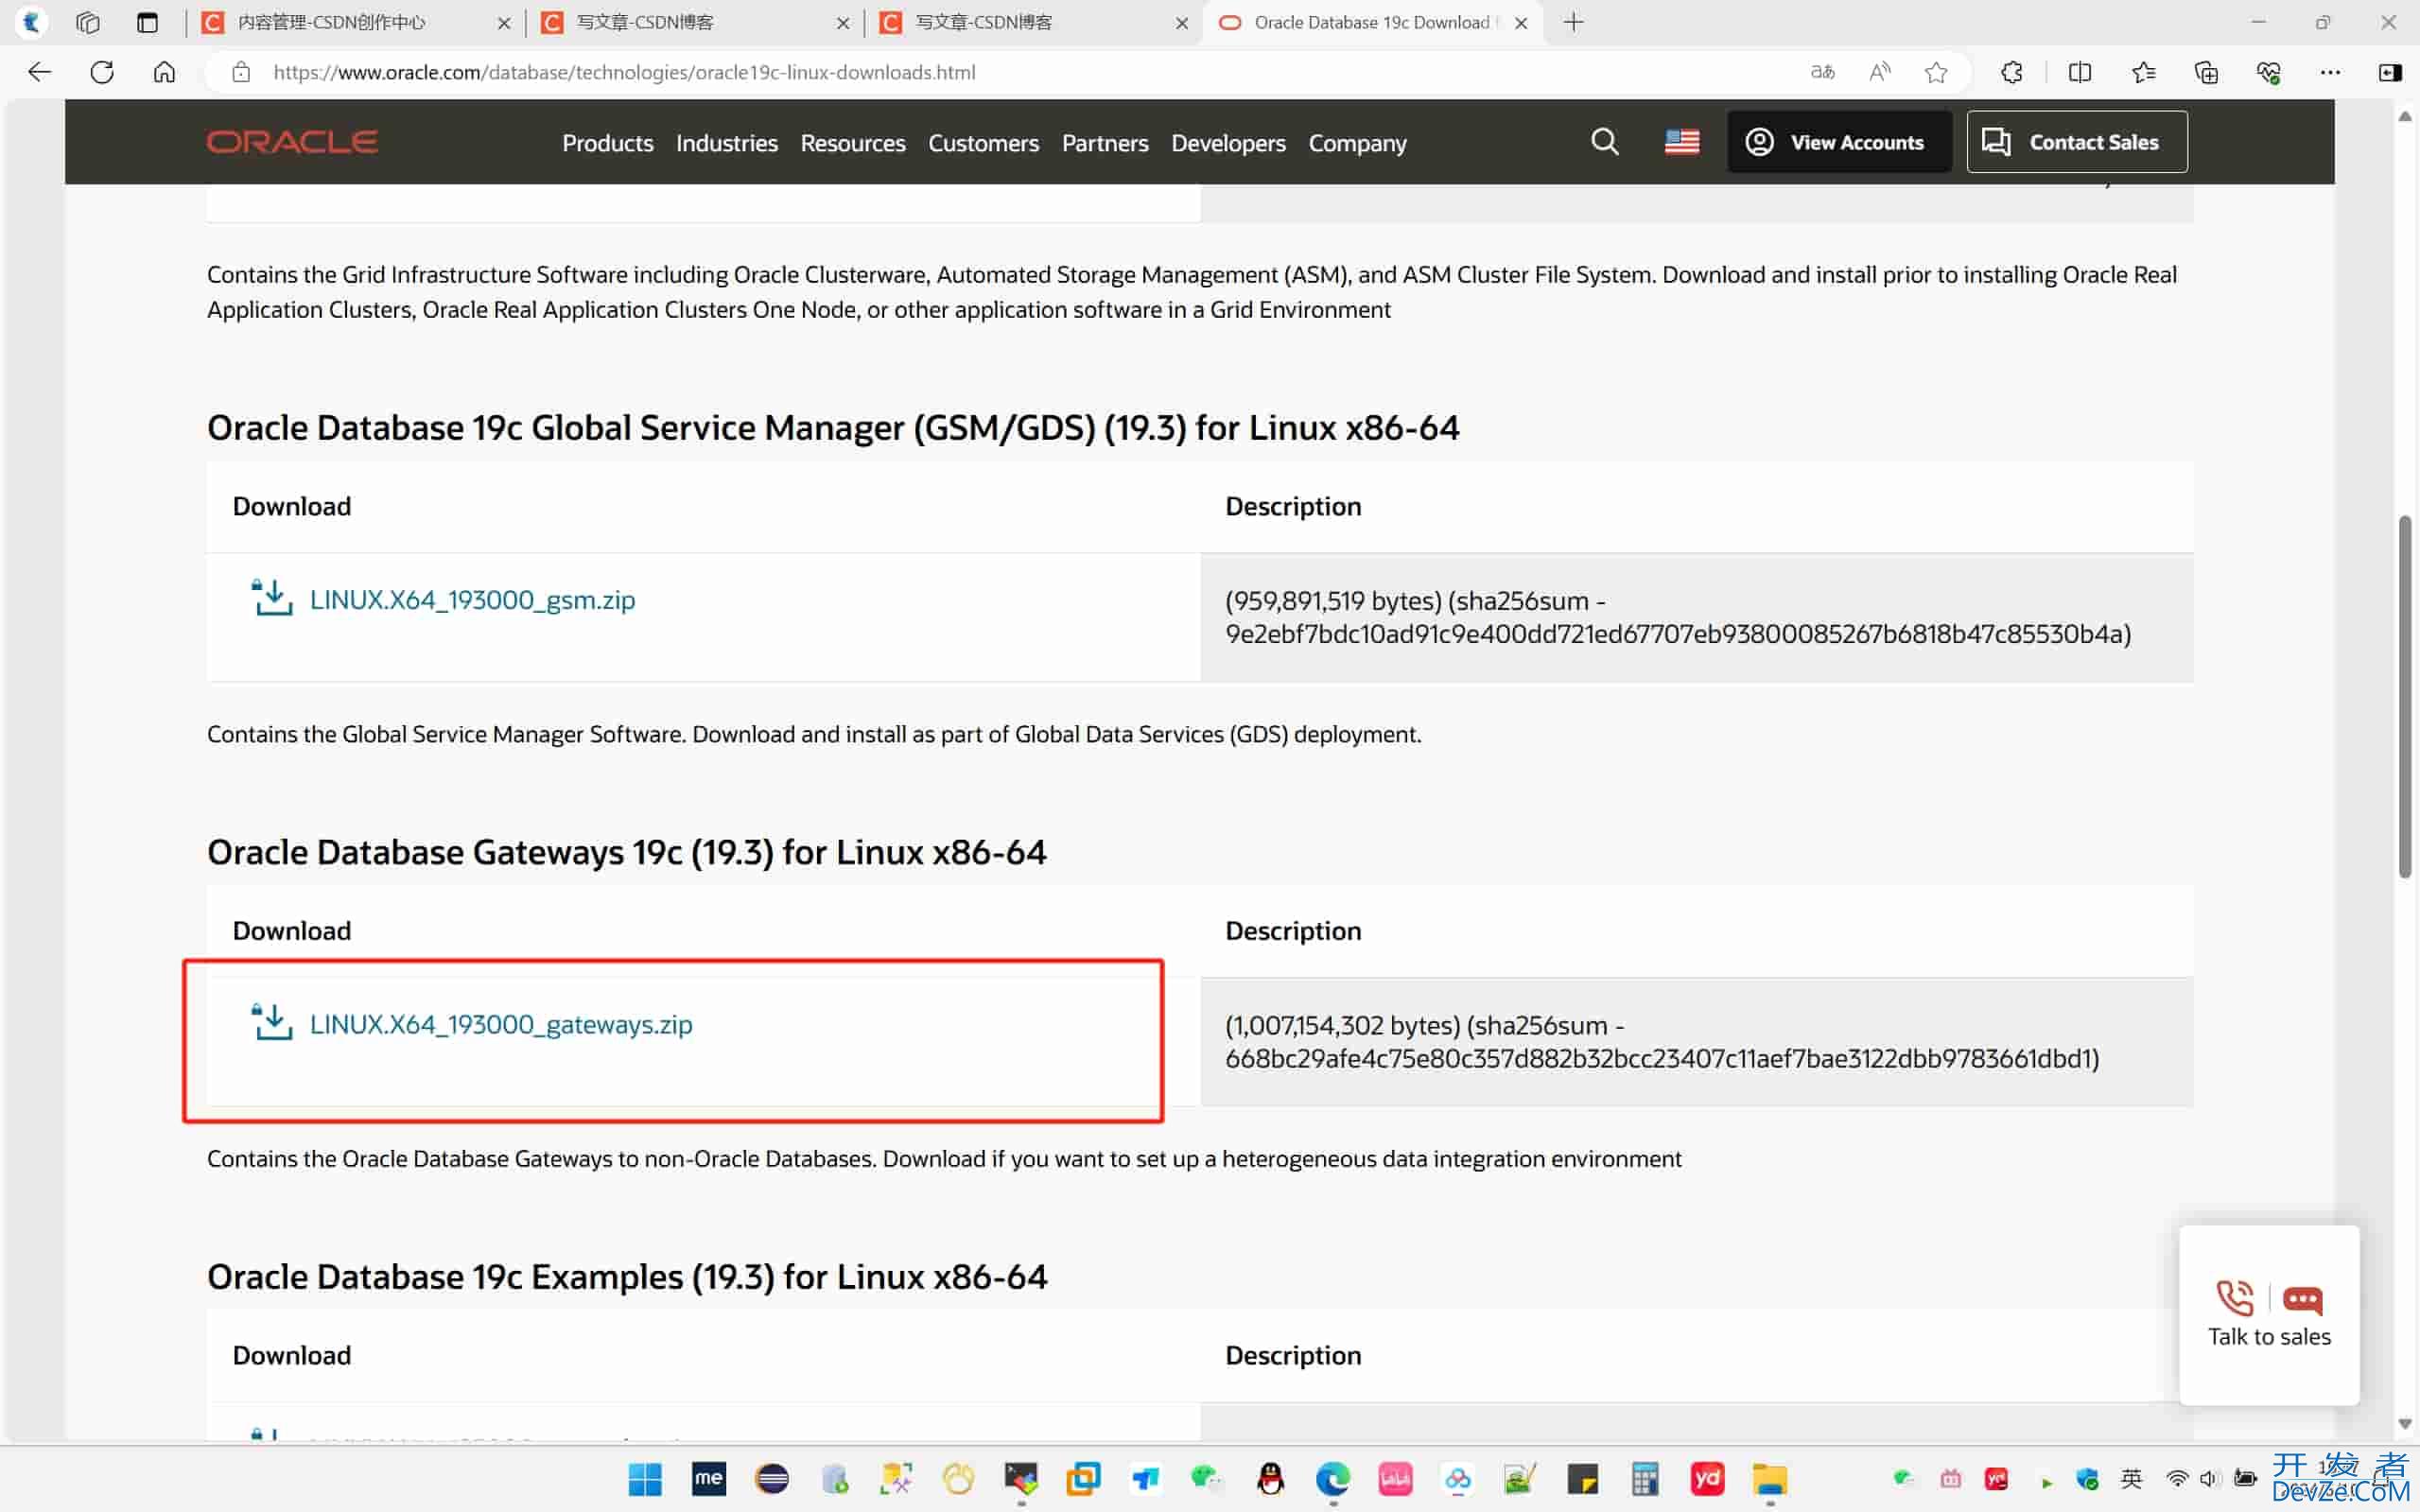Activate the Read Aloud icon
The width and height of the screenshot is (2420, 1512).
click(1880, 72)
